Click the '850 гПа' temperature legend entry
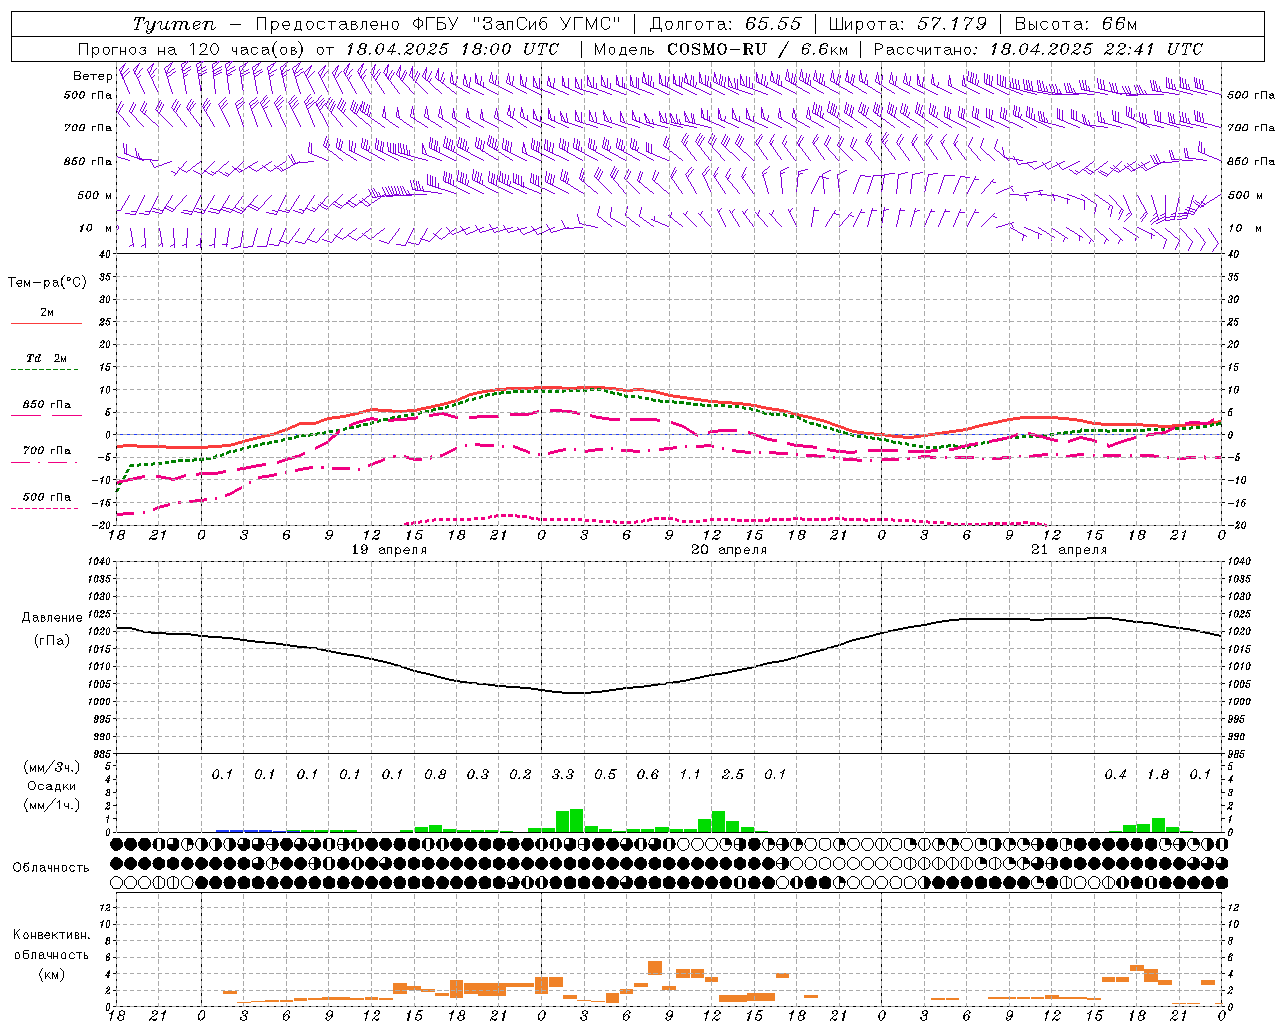 click(x=47, y=405)
